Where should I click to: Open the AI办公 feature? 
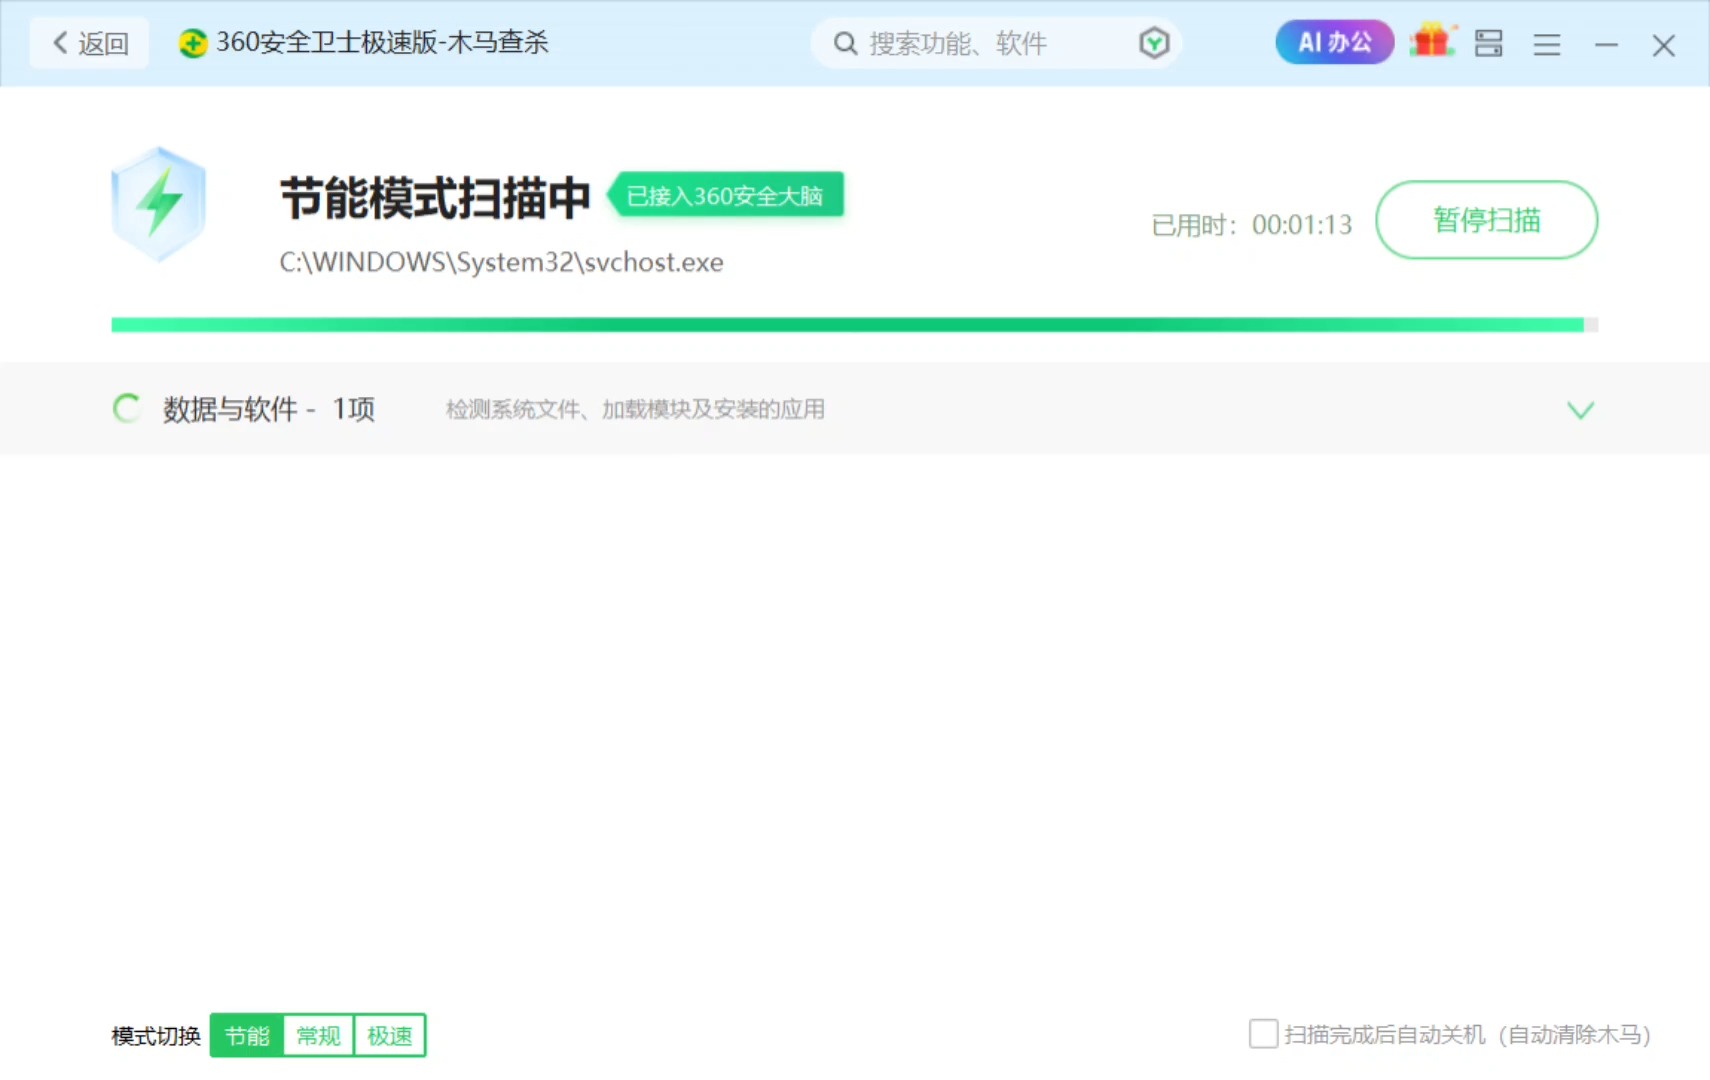[x=1334, y=42]
